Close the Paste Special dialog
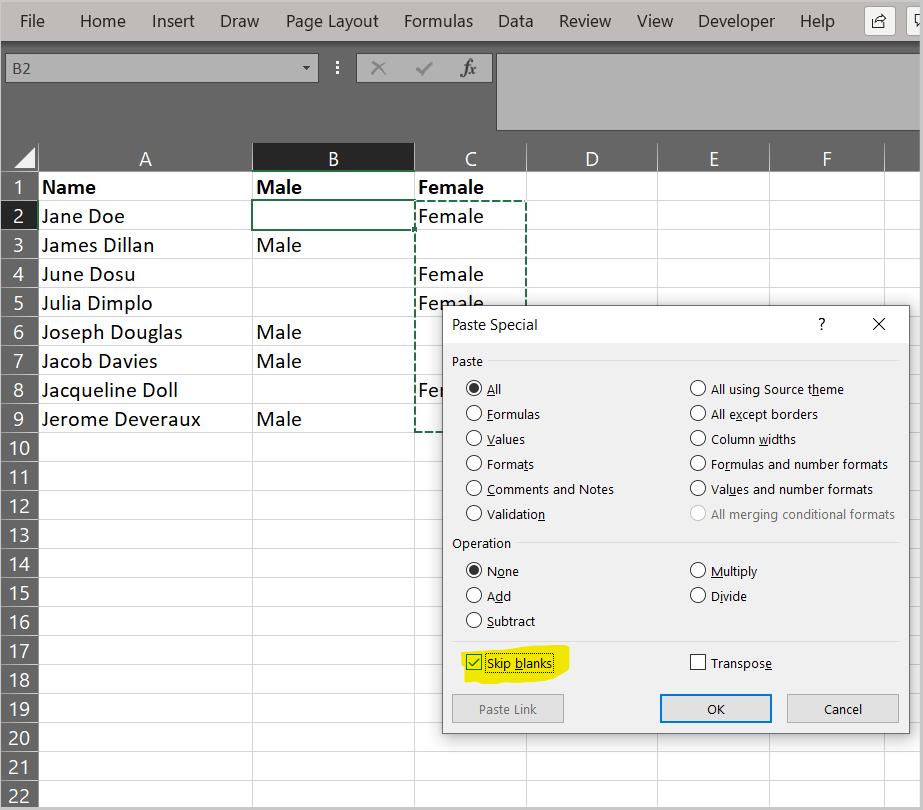The height and width of the screenshot is (810, 923). coord(879,324)
